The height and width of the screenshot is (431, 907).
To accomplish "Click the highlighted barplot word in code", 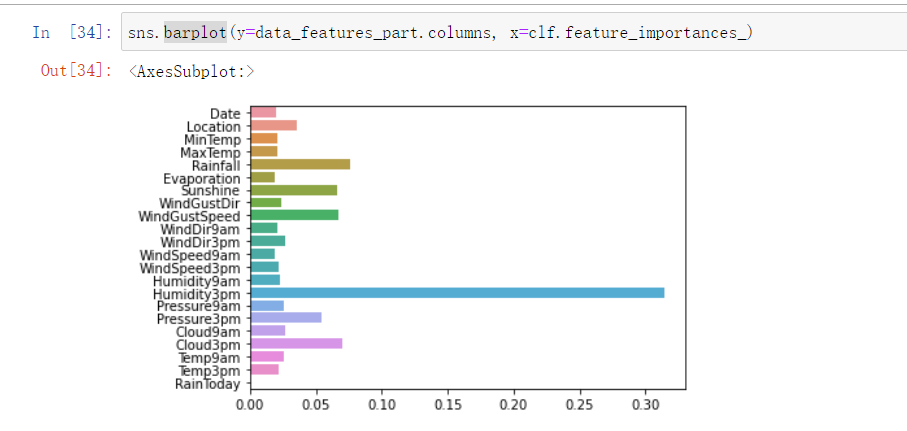I will pyautogui.click(x=195, y=33).
